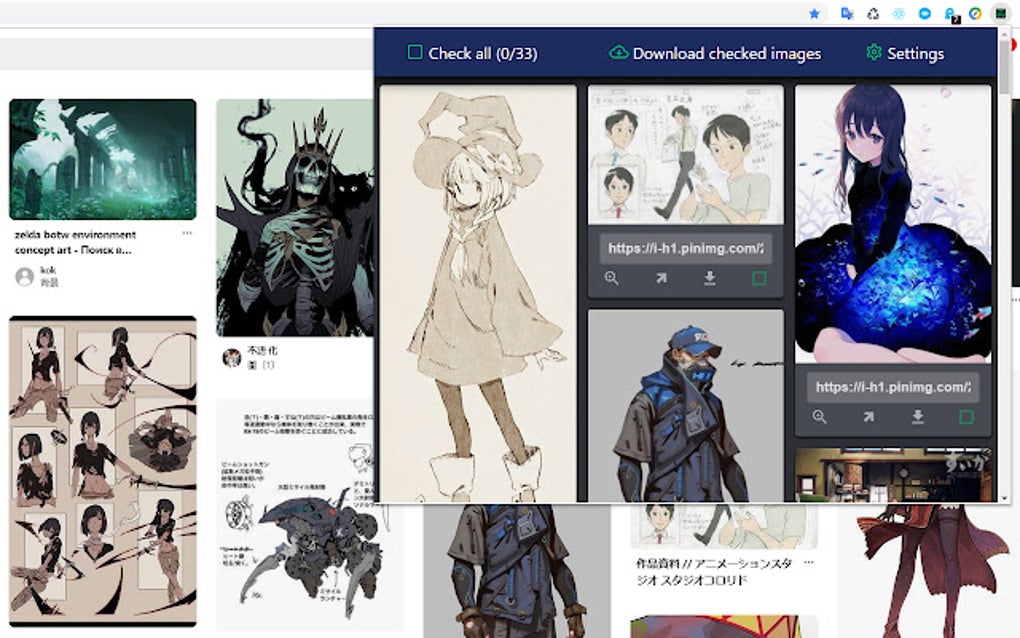Click the password manager lock icon

pos(949,13)
